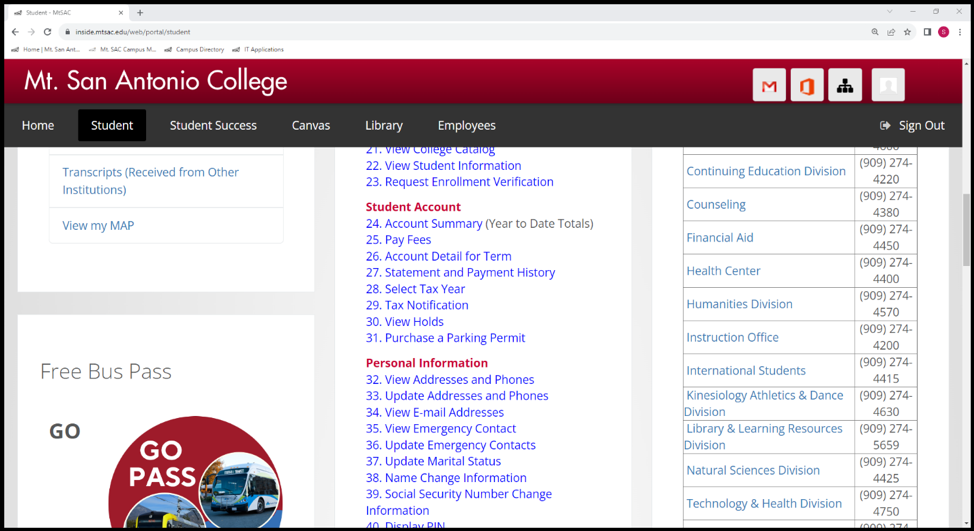Screen dimensions: 974x531
Task: Open the Health Center link
Action: point(723,271)
